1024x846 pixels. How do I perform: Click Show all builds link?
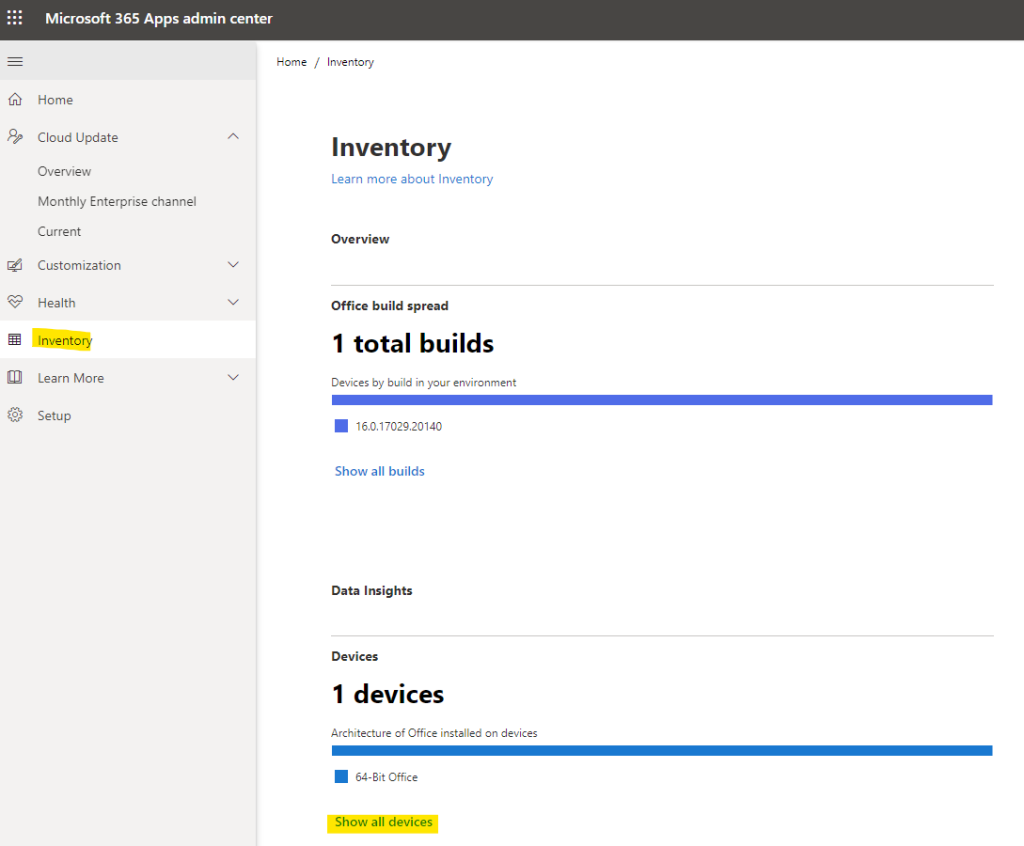coord(379,471)
